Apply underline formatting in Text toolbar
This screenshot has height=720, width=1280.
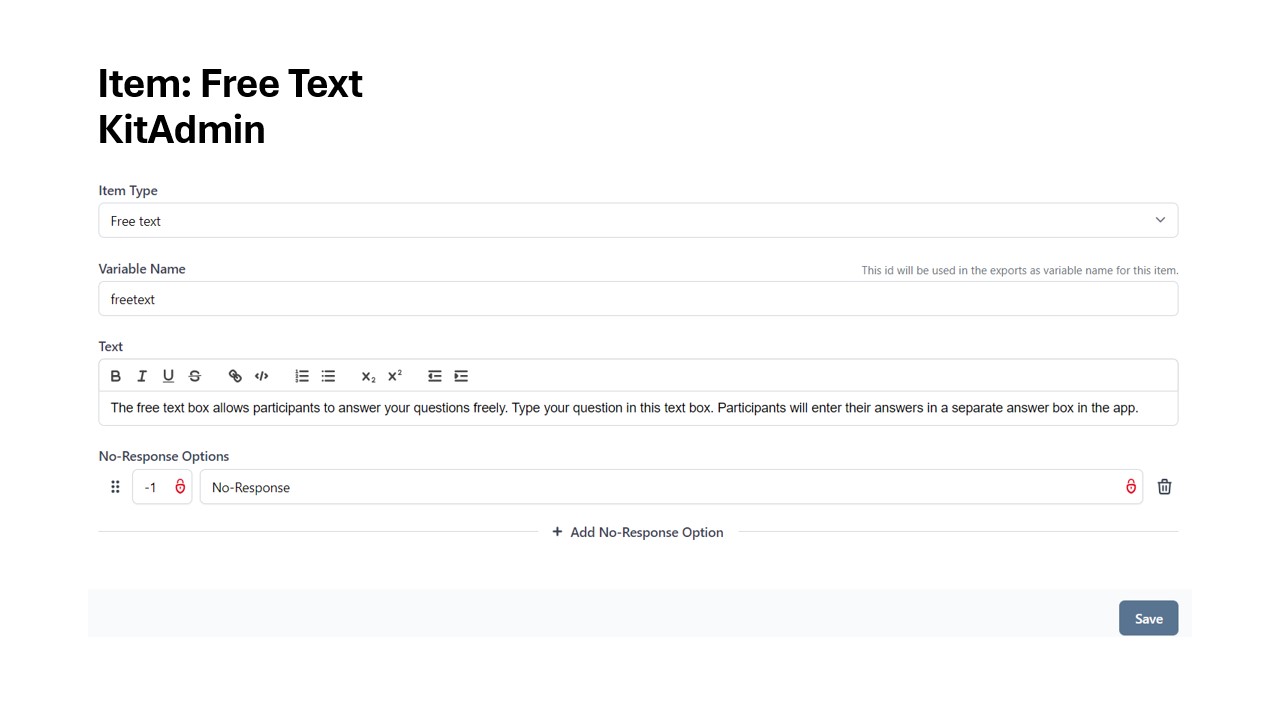tap(168, 376)
